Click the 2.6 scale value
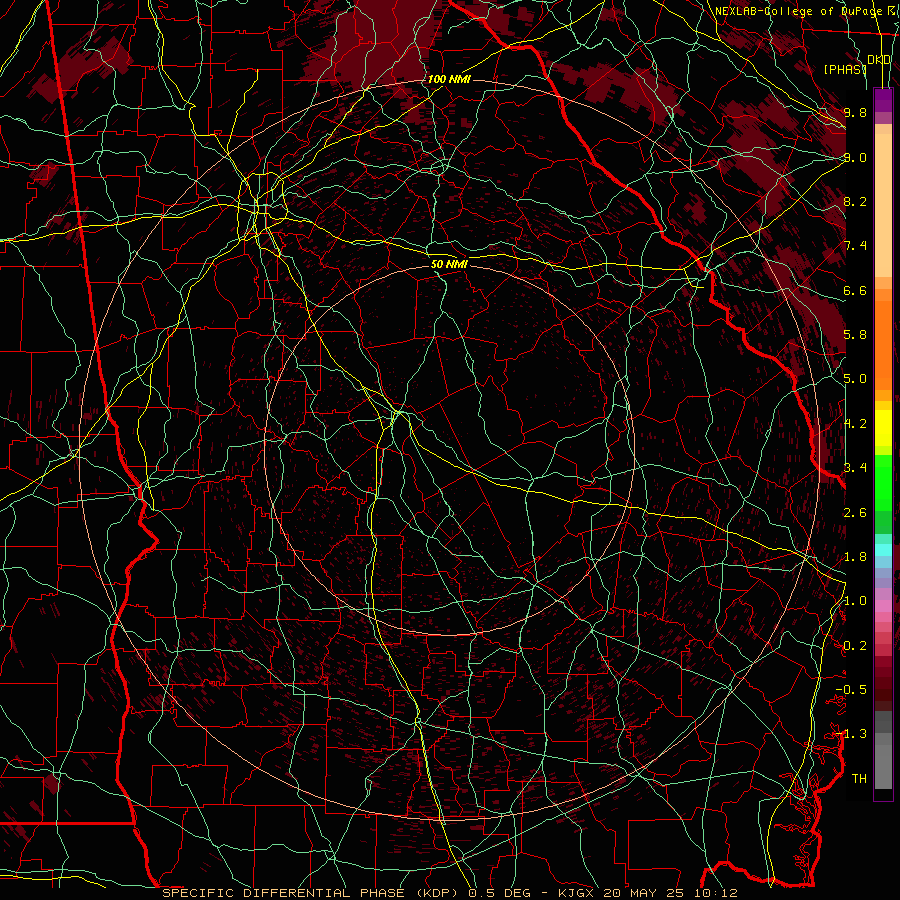Image resolution: width=900 pixels, height=900 pixels. click(855, 513)
